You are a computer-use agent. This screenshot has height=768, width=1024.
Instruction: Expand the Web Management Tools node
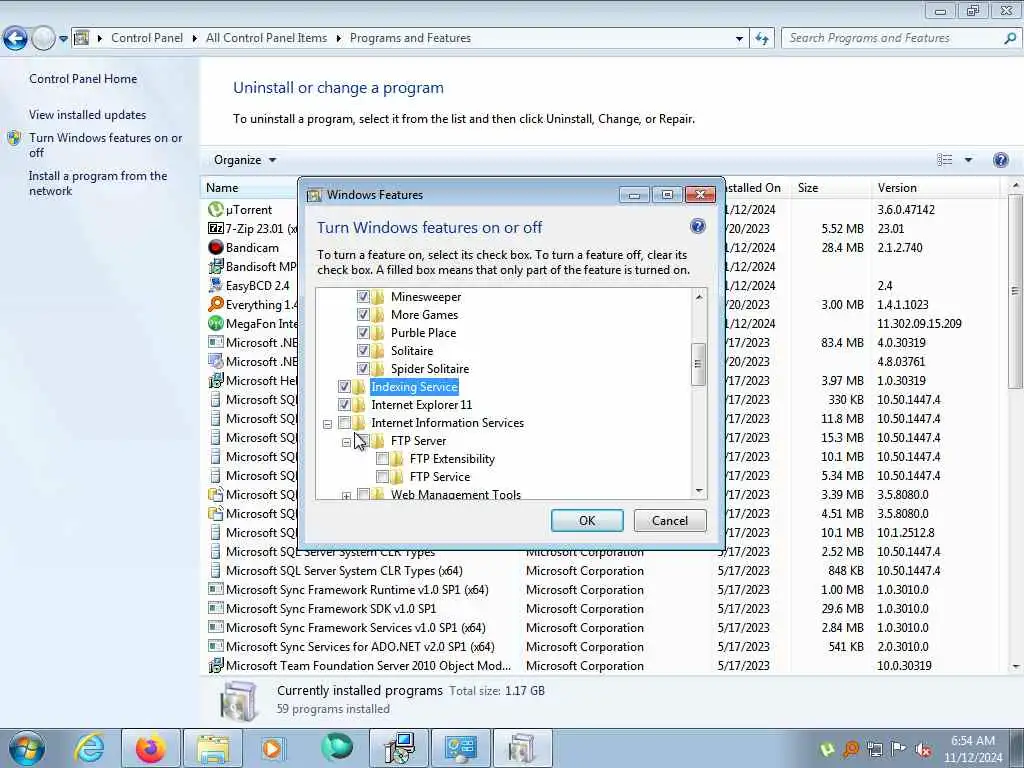point(346,496)
